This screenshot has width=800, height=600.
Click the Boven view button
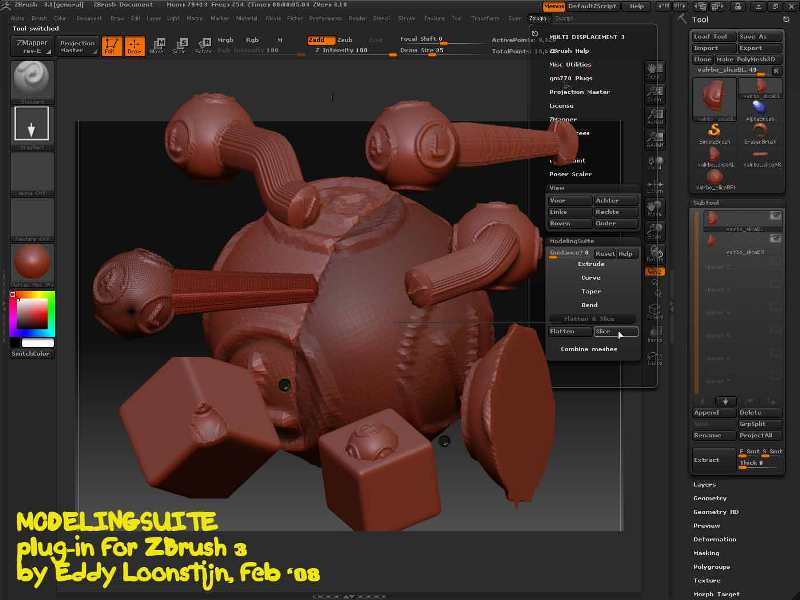click(569, 223)
